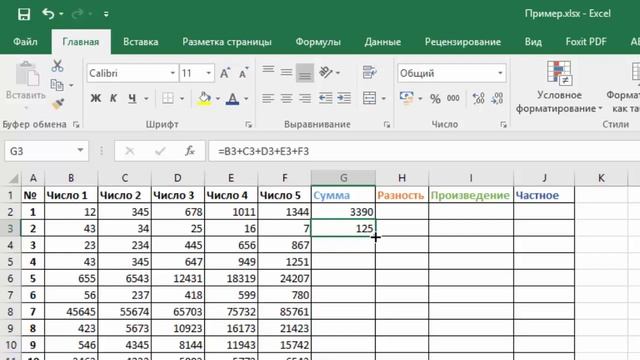
Task: Toggle underline Ч formatting
Action: [x=132, y=98]
